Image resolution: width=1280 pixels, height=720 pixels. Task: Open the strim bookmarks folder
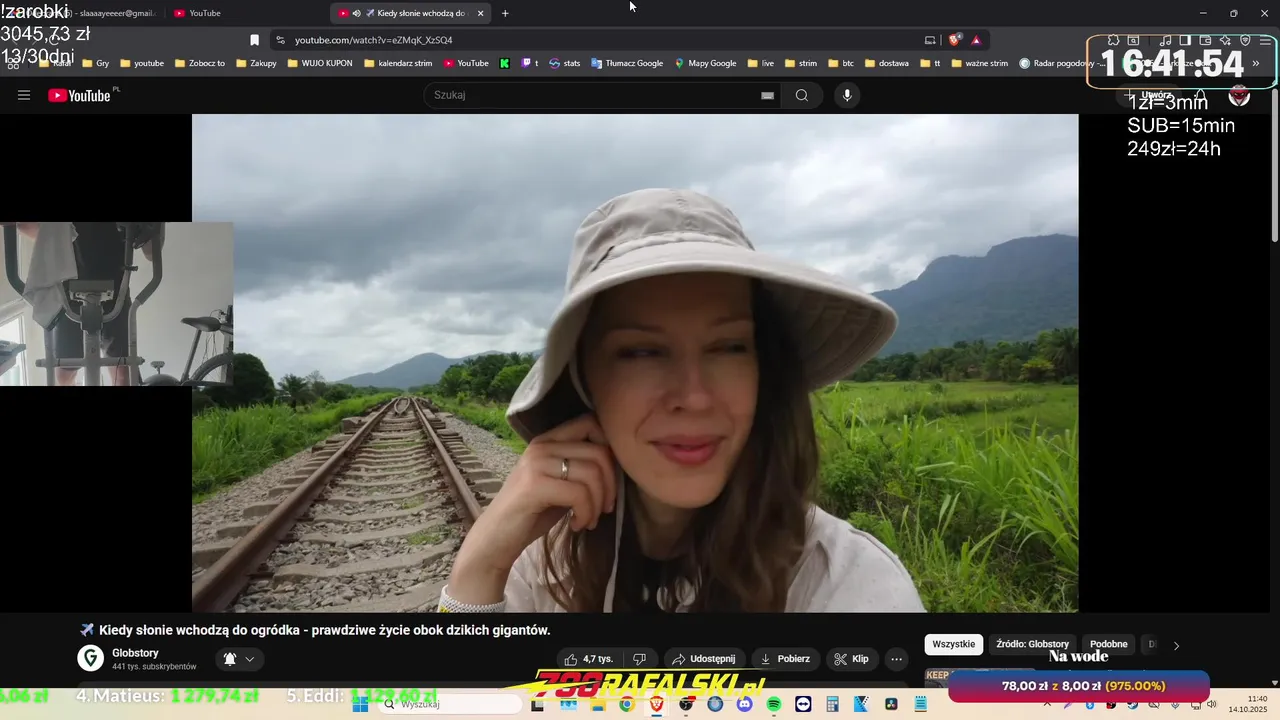pos(801,63)
